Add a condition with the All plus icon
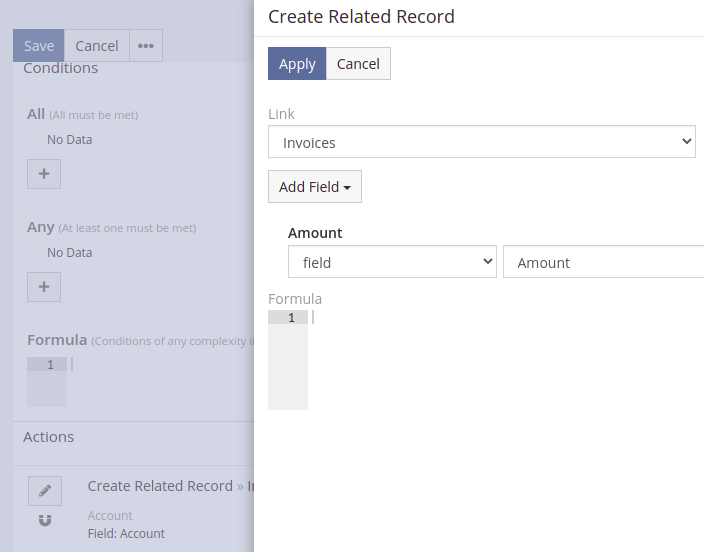 (44, 174)
